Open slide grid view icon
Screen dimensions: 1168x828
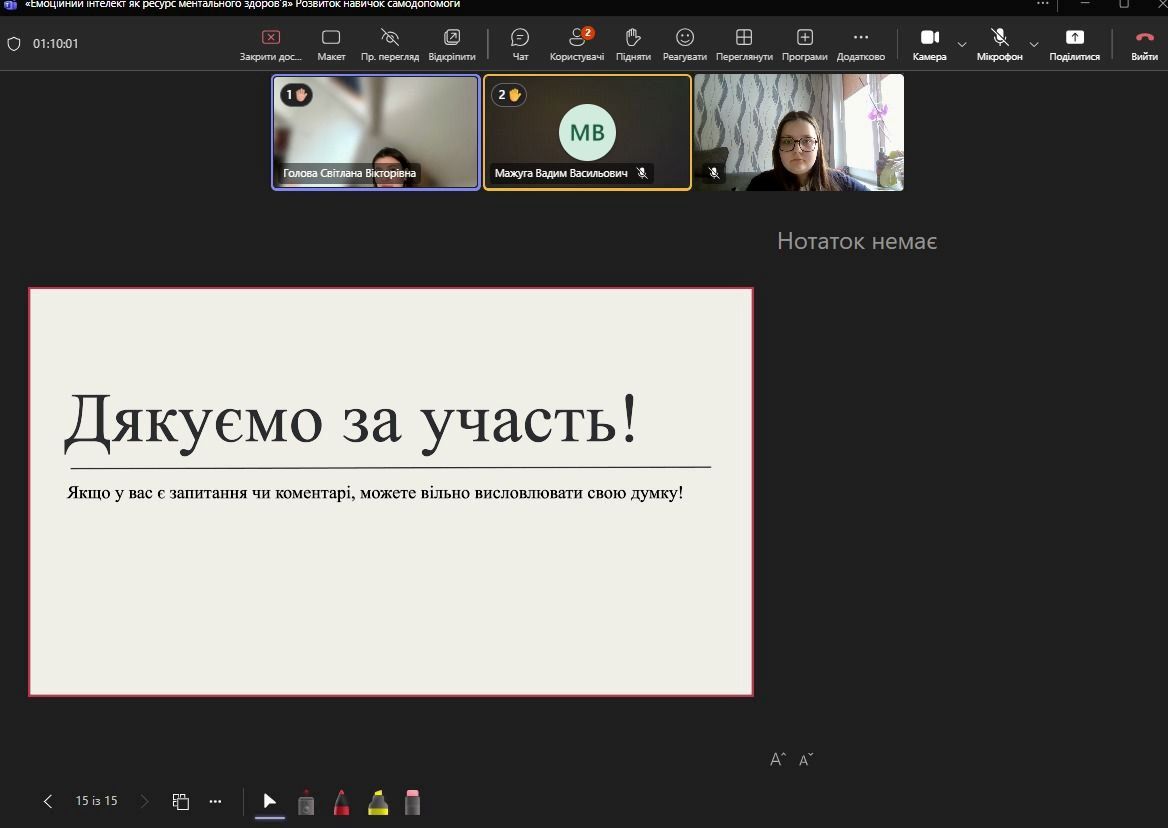[181, 801]
